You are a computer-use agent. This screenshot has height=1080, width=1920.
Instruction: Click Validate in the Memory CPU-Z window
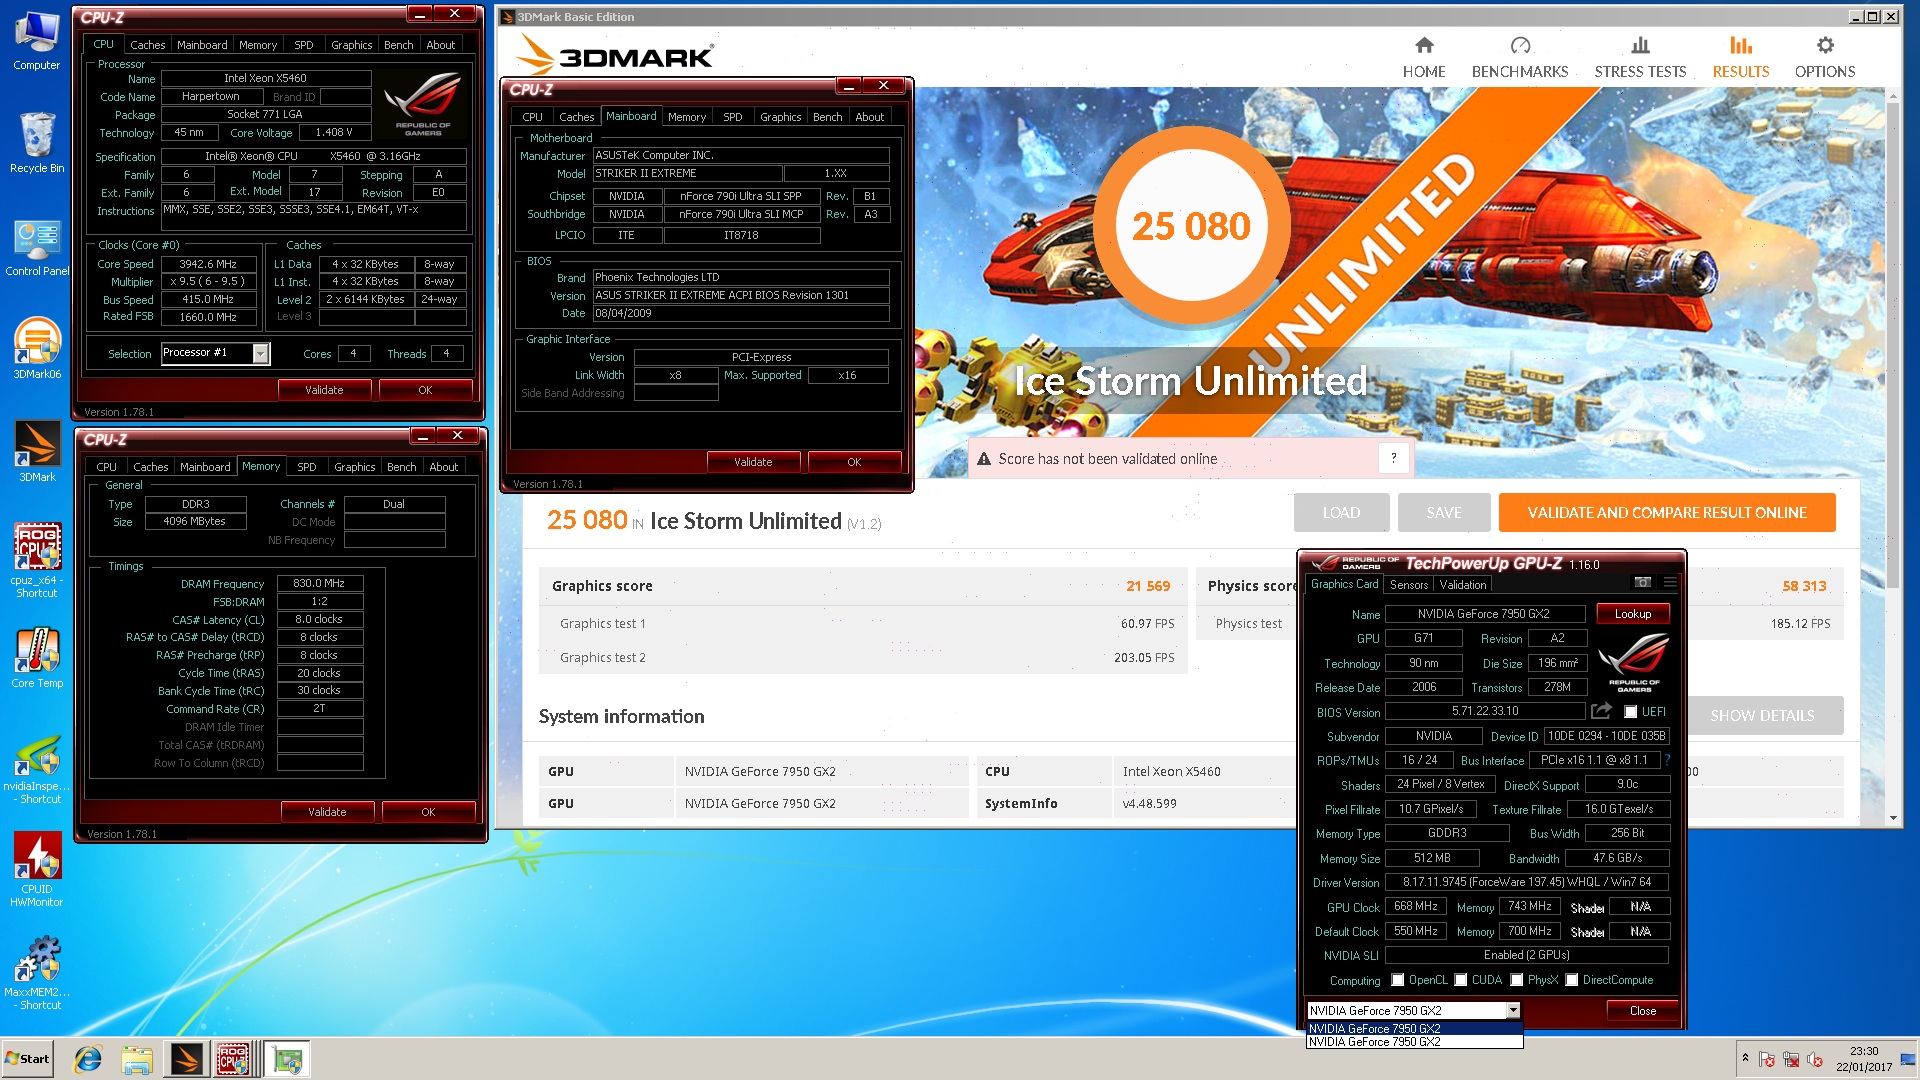click(x=327, y=812)
